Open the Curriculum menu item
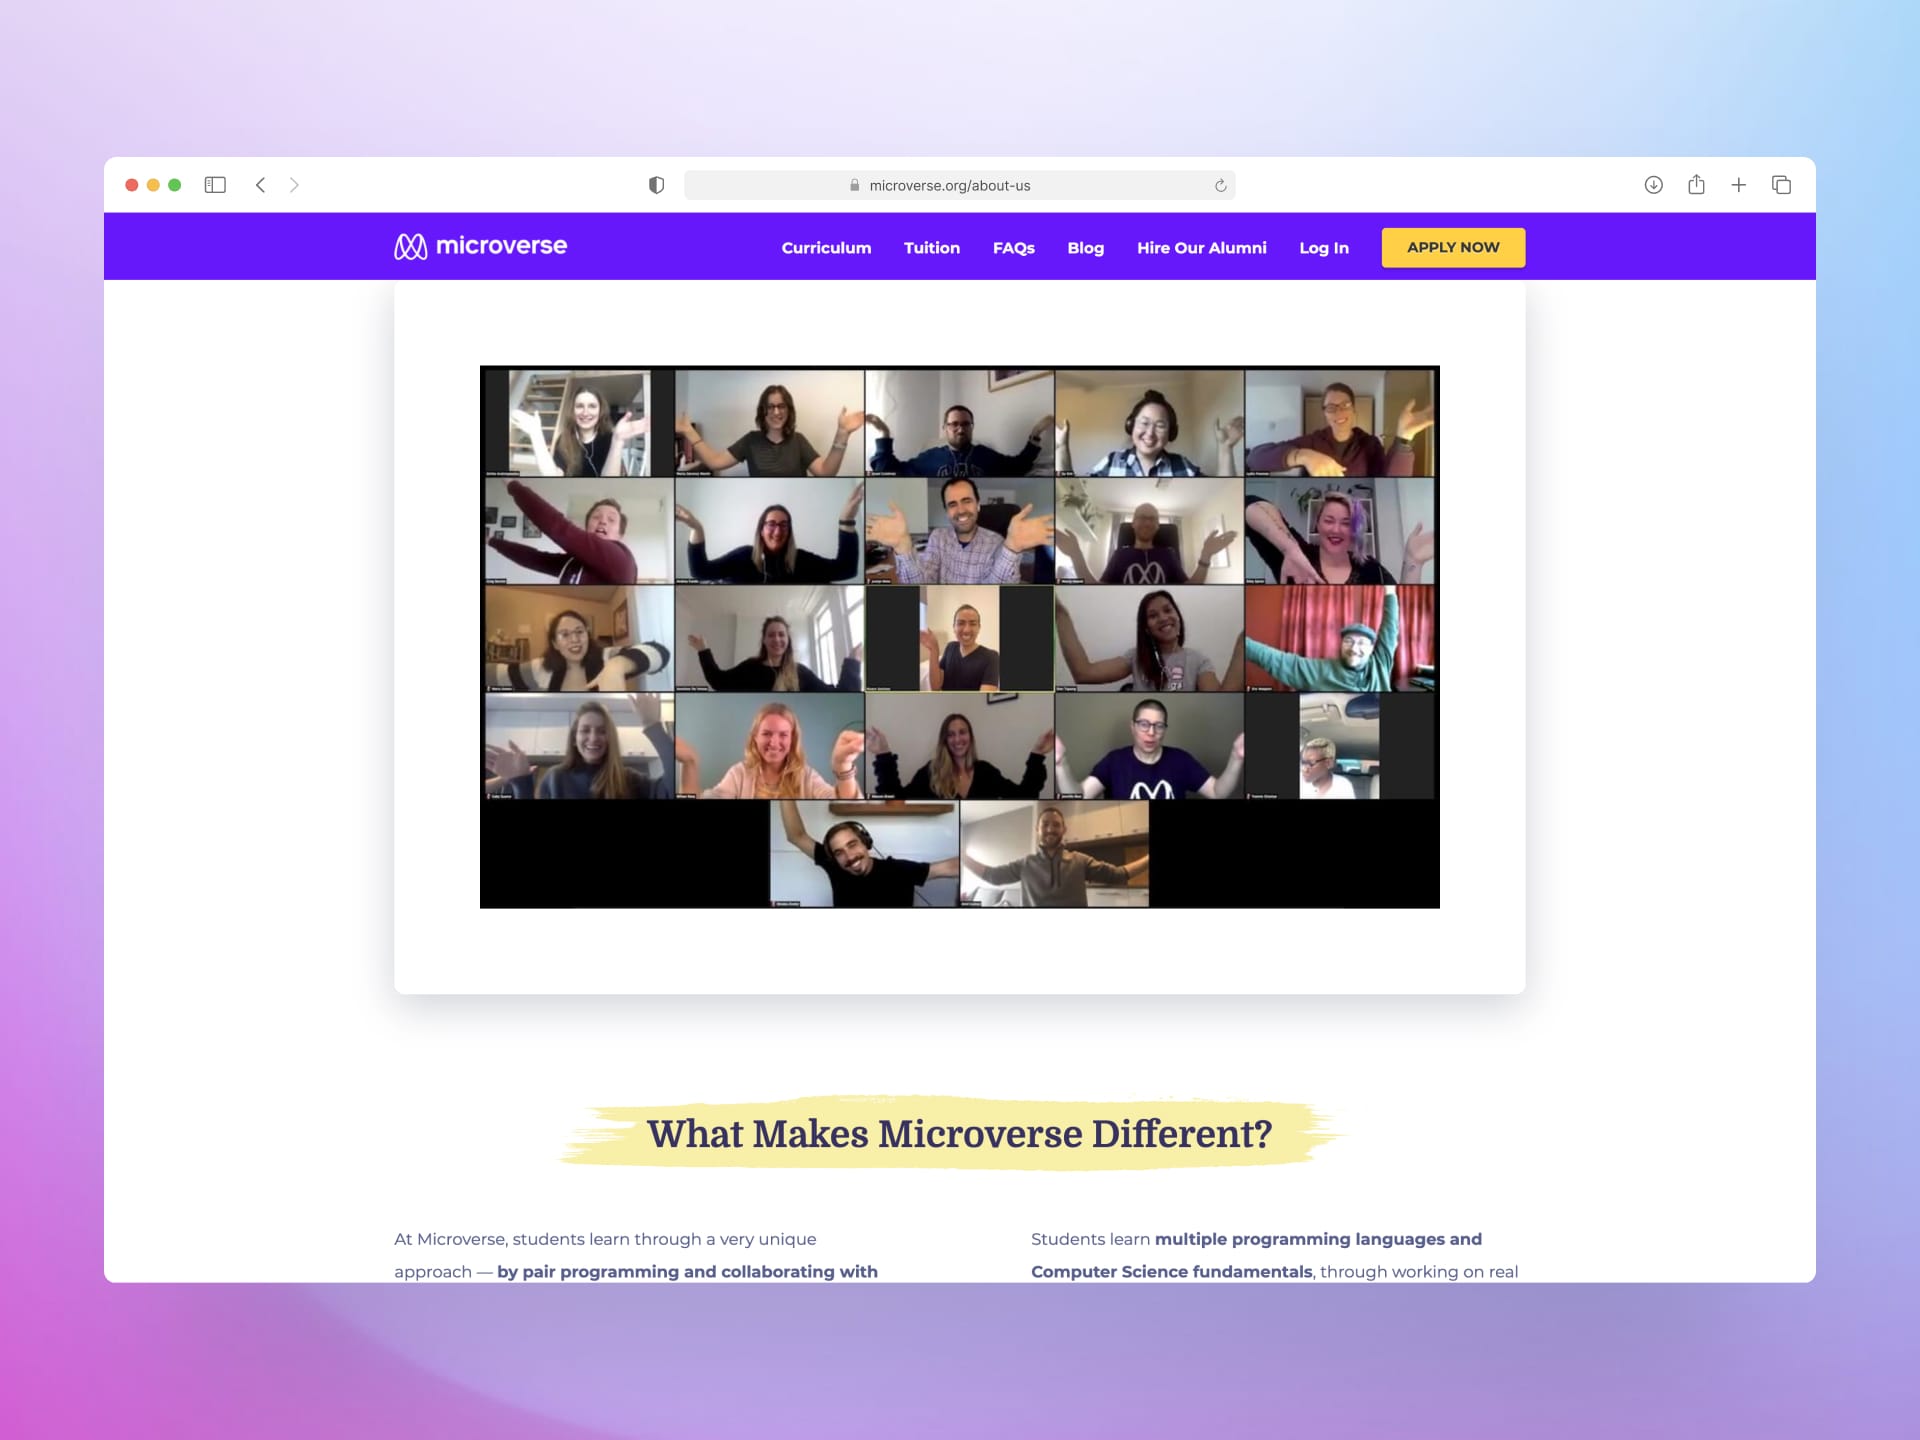 [x=826, y=248]
